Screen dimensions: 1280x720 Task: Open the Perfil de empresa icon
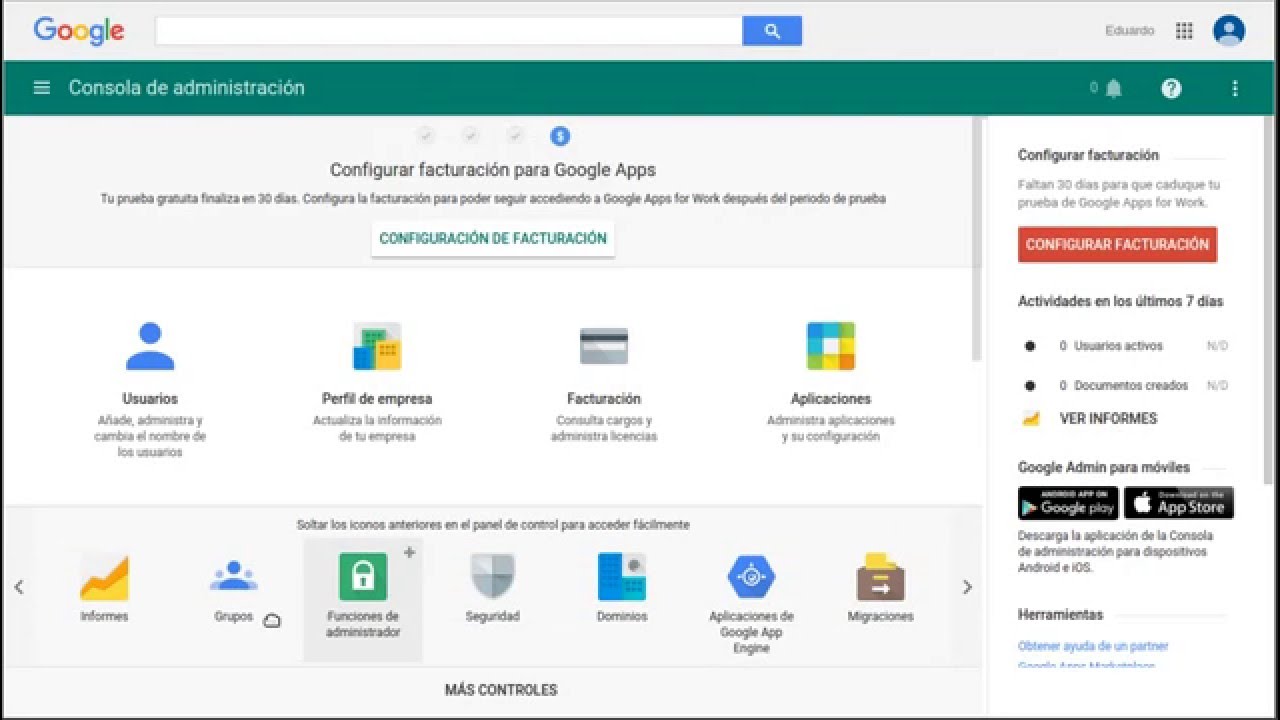click(x=377, y=346)
